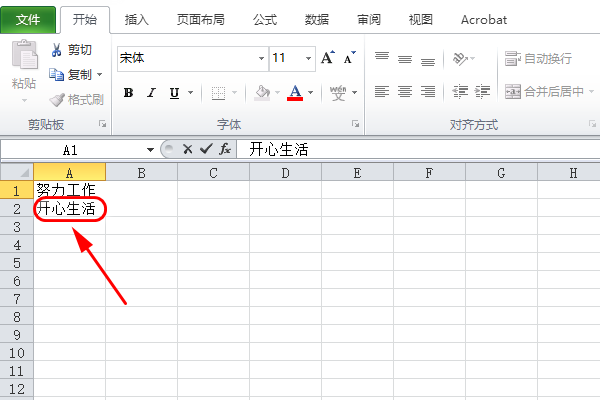Open font size dropdown arrow
This screenshot has width=600, height=400.
click(x=308, y=59)
